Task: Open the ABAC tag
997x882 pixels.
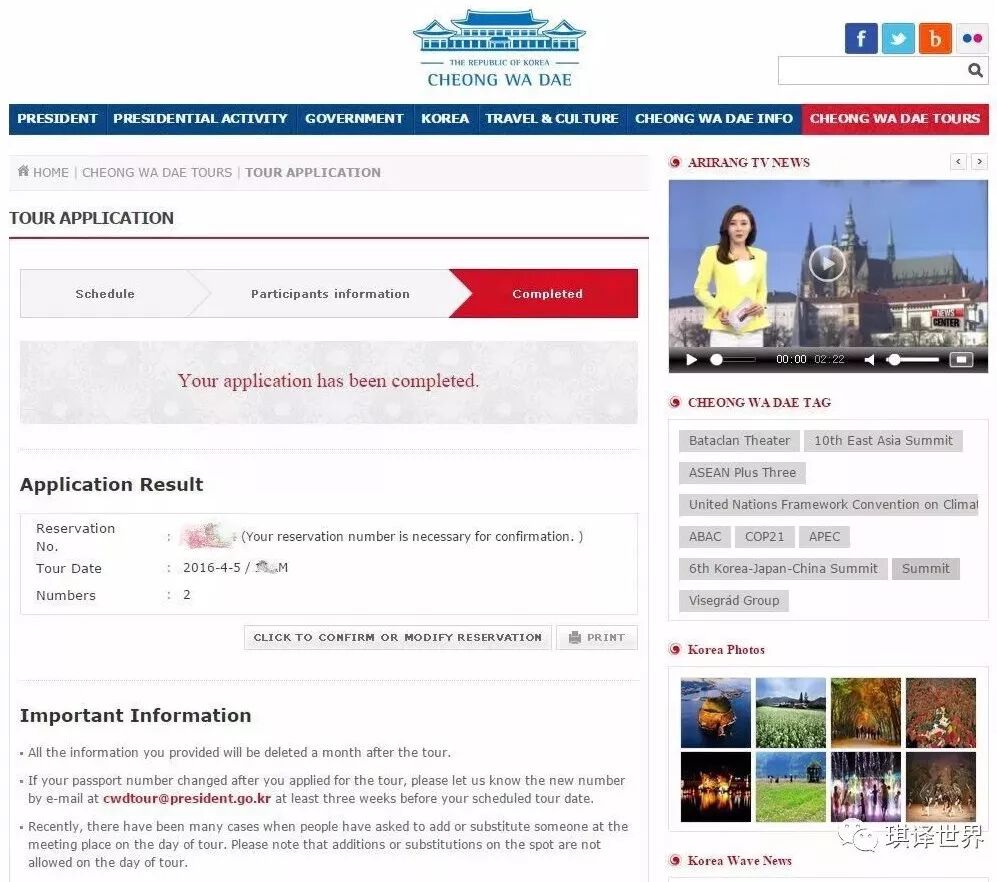Action: click(705, 537)
